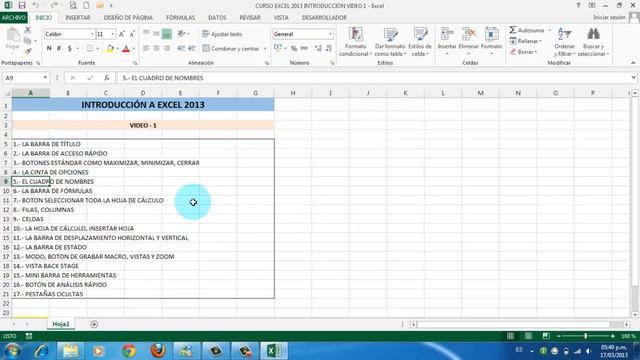Click the Format Painter brush icon
The image size is (640, 360).
(28, 51)
